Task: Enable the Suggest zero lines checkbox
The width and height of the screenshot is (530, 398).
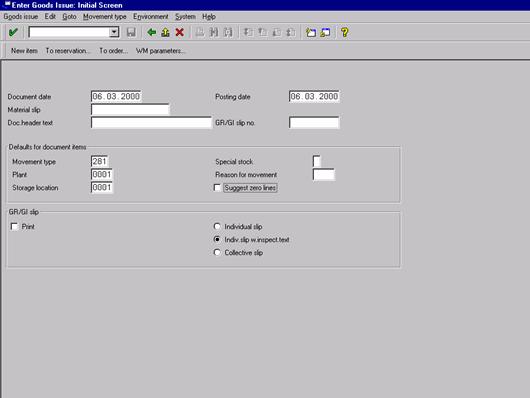Action: coord(217,188)
